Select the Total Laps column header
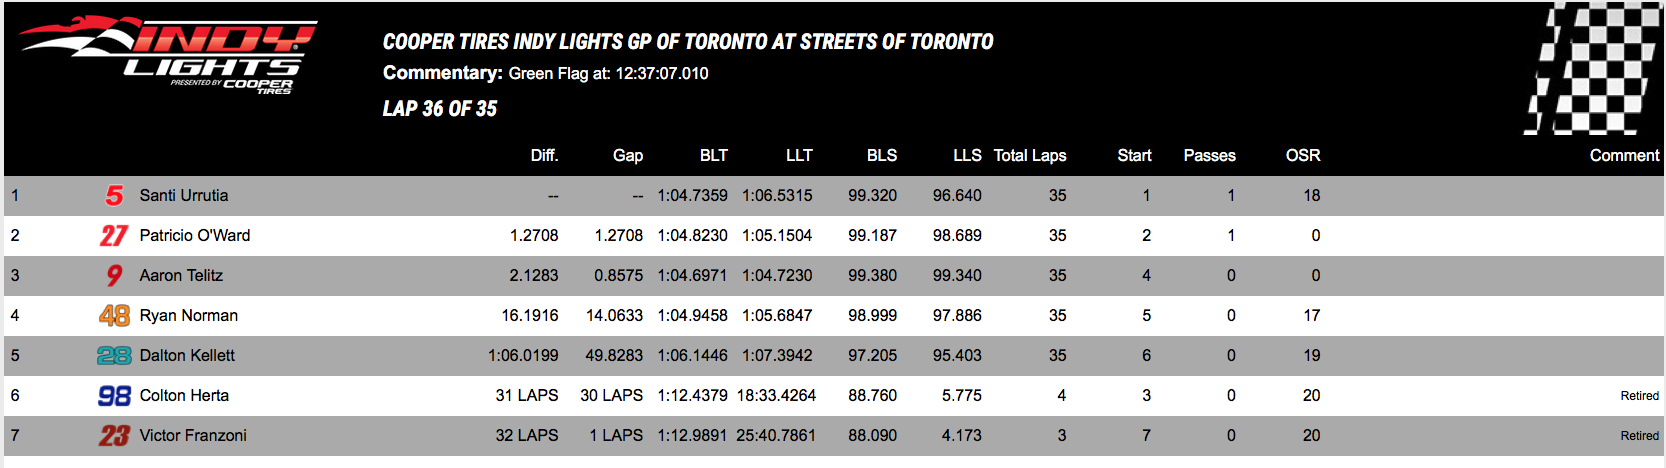Screen dimensions: 1666x468 click(x=1030, y=155)
